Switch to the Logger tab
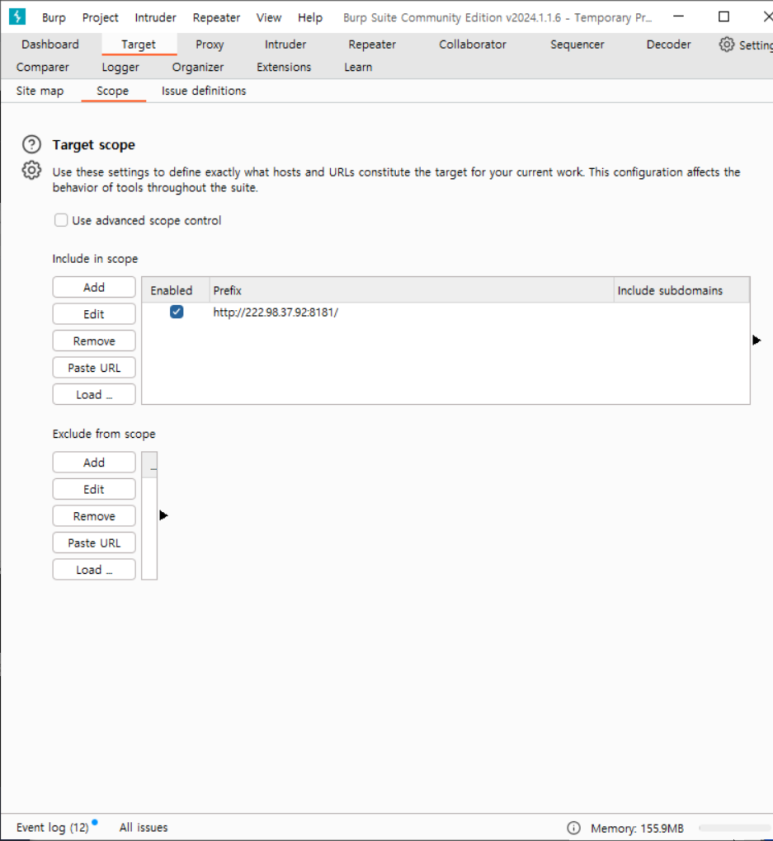Image resolution: width=773 pixels, height=841 pixels. pos(120,67)
